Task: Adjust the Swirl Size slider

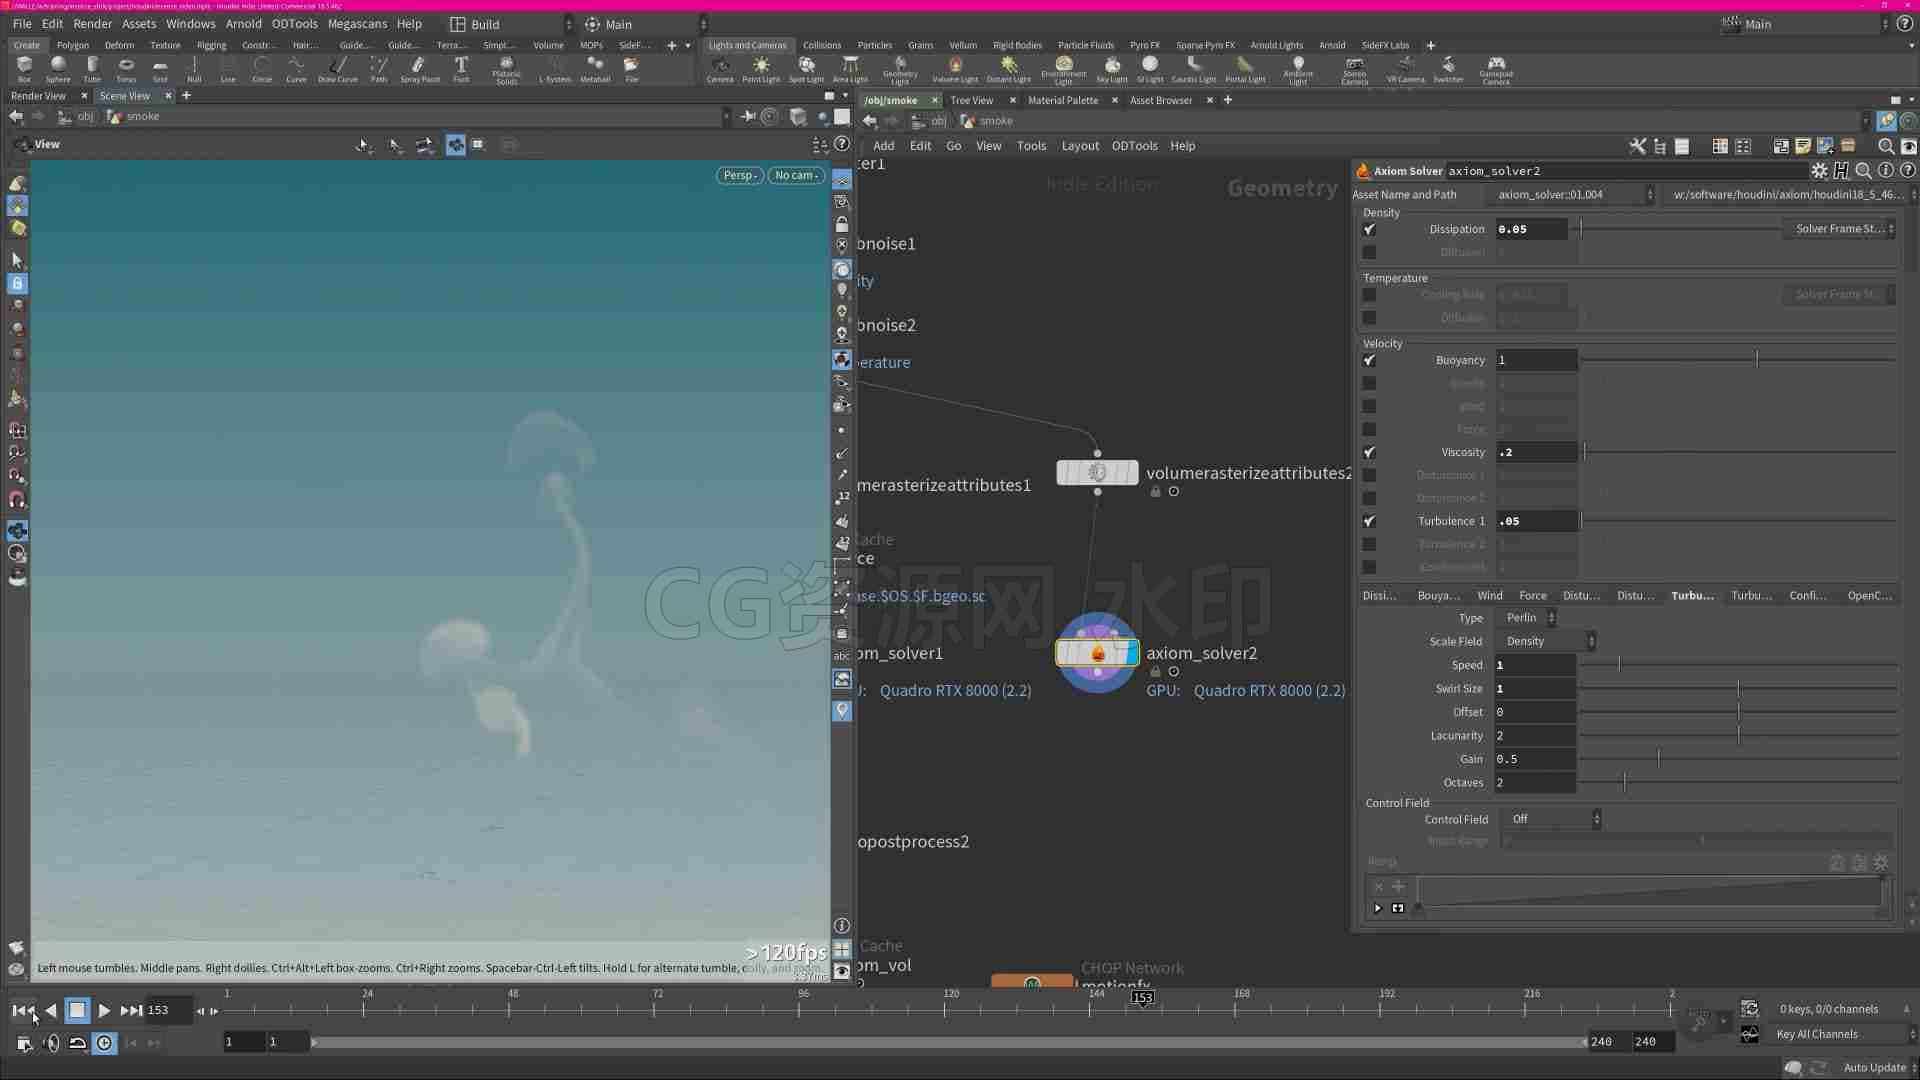Action: 1739,689
